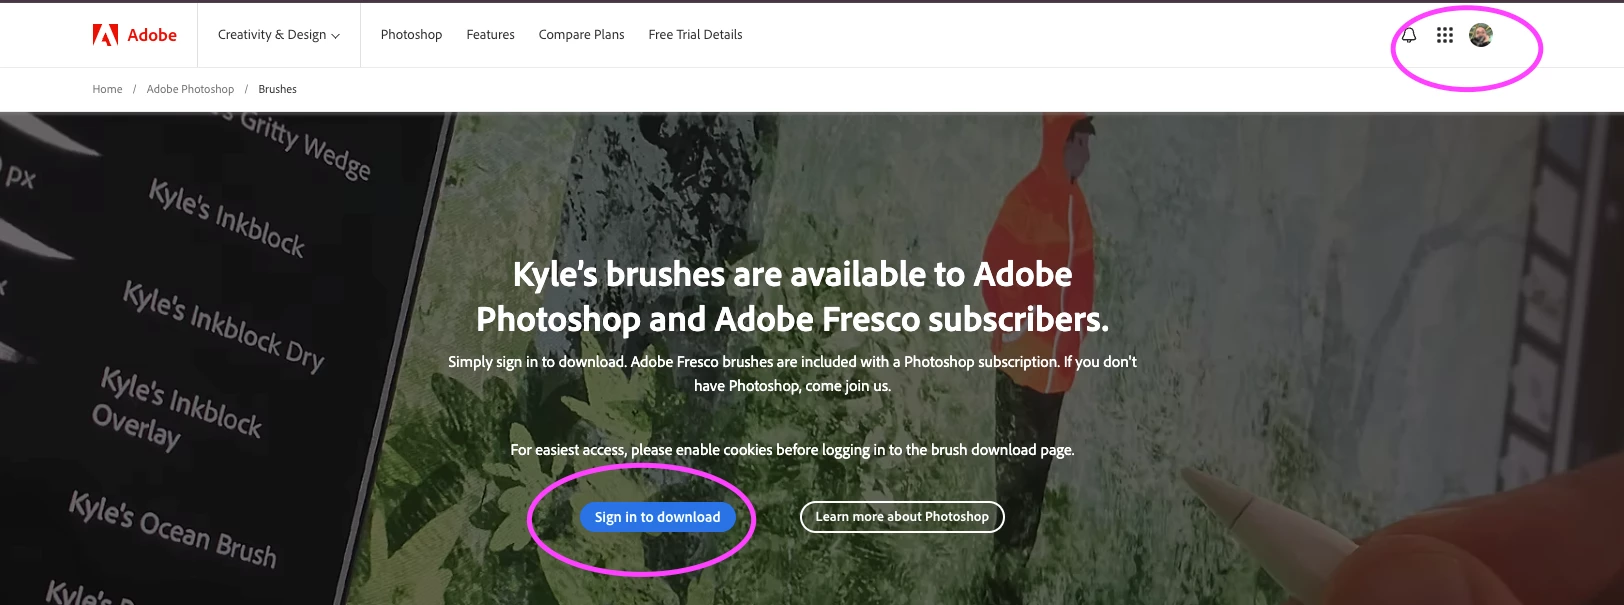The image size is (1624, 605).
Task: Open the app switcher grid icon
Action: click(x=1445, y=35)
